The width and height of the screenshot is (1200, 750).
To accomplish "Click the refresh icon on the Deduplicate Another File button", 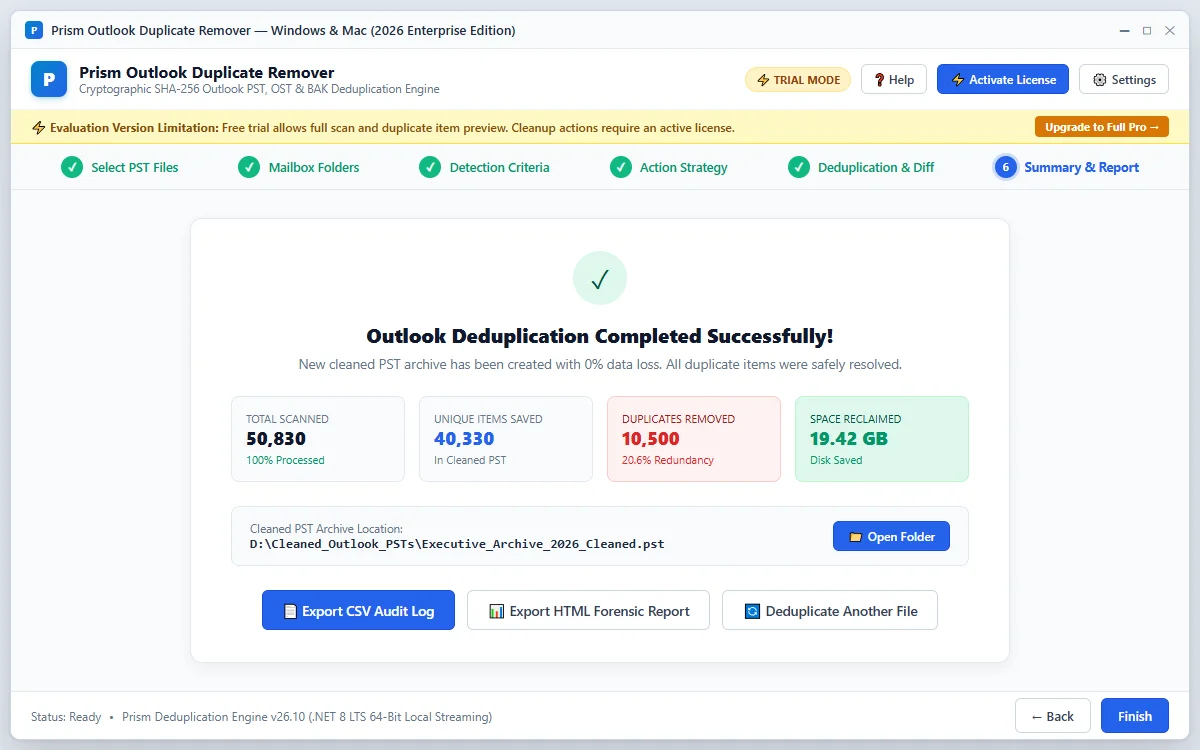I will (x=752, y=611).
